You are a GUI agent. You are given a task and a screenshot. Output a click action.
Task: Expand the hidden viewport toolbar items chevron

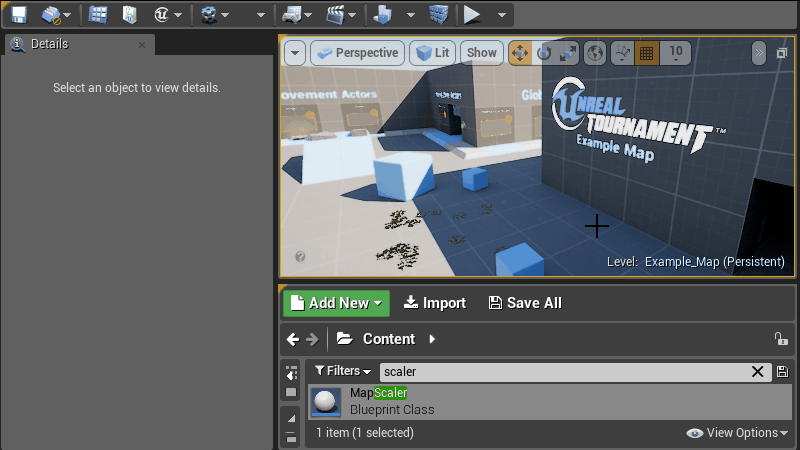tap(759, 53)
